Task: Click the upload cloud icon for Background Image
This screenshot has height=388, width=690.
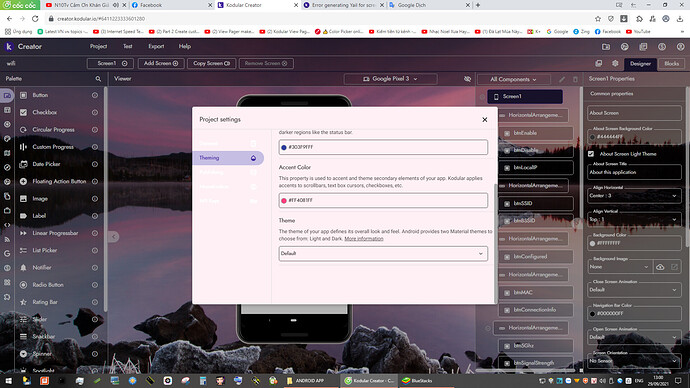Action: tap(660, 267)
